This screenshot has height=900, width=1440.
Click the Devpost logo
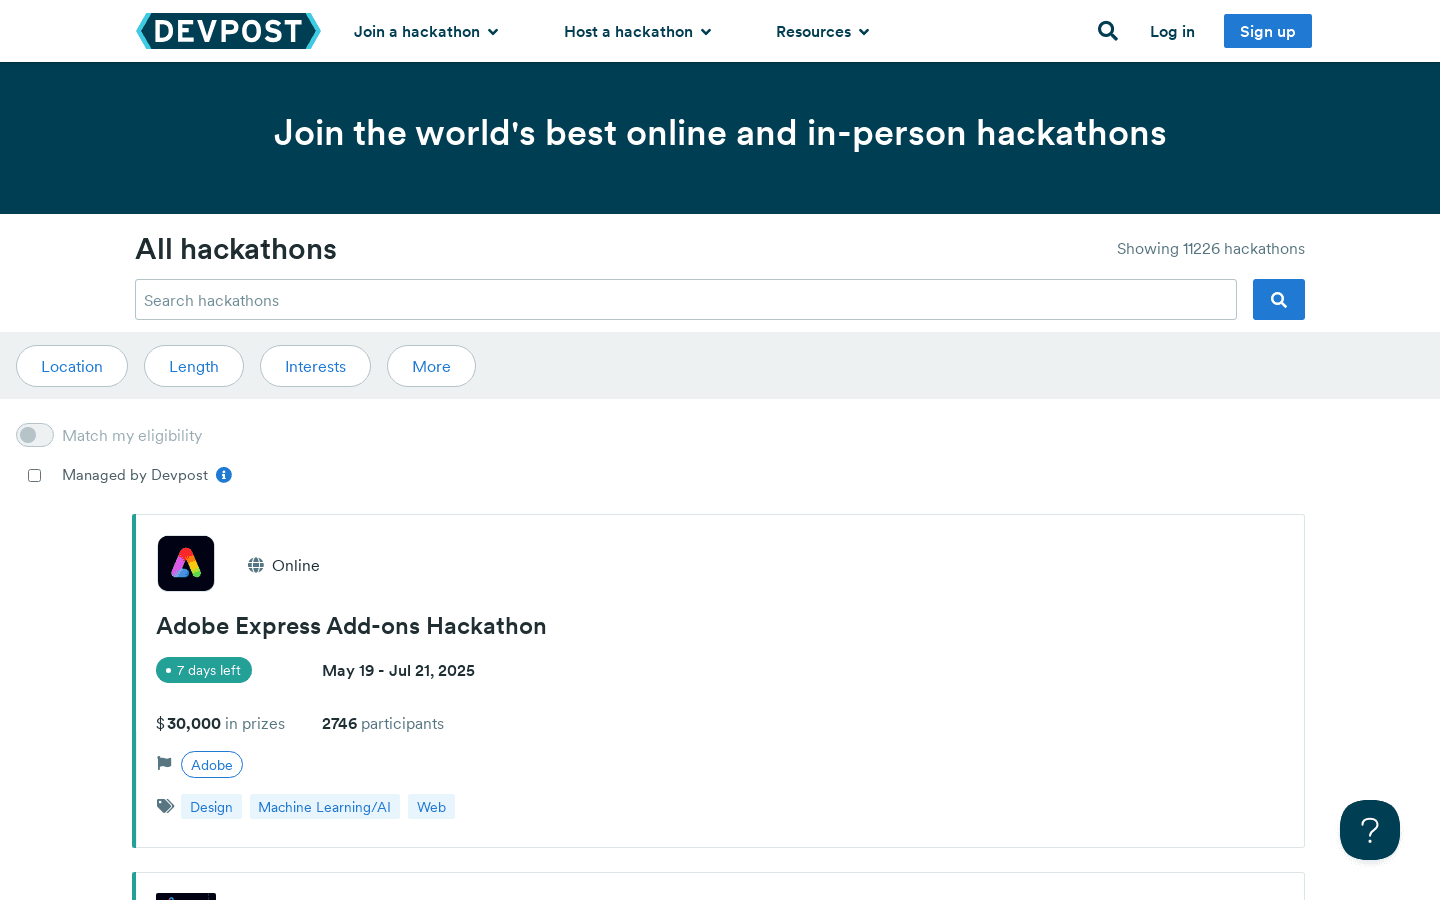coord(228,31)
